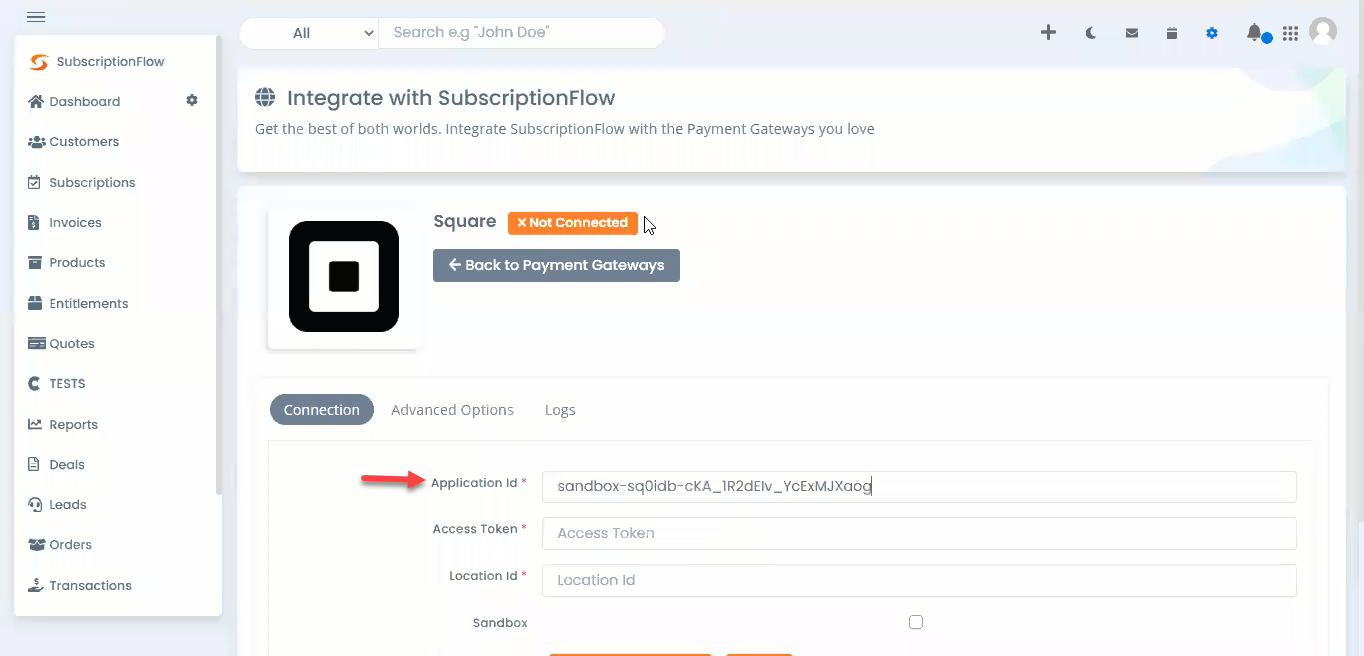The height and width of the screenshot is (656, 1364).
Task: Open Entitlements in the sidebar
Action: [89, 303]
